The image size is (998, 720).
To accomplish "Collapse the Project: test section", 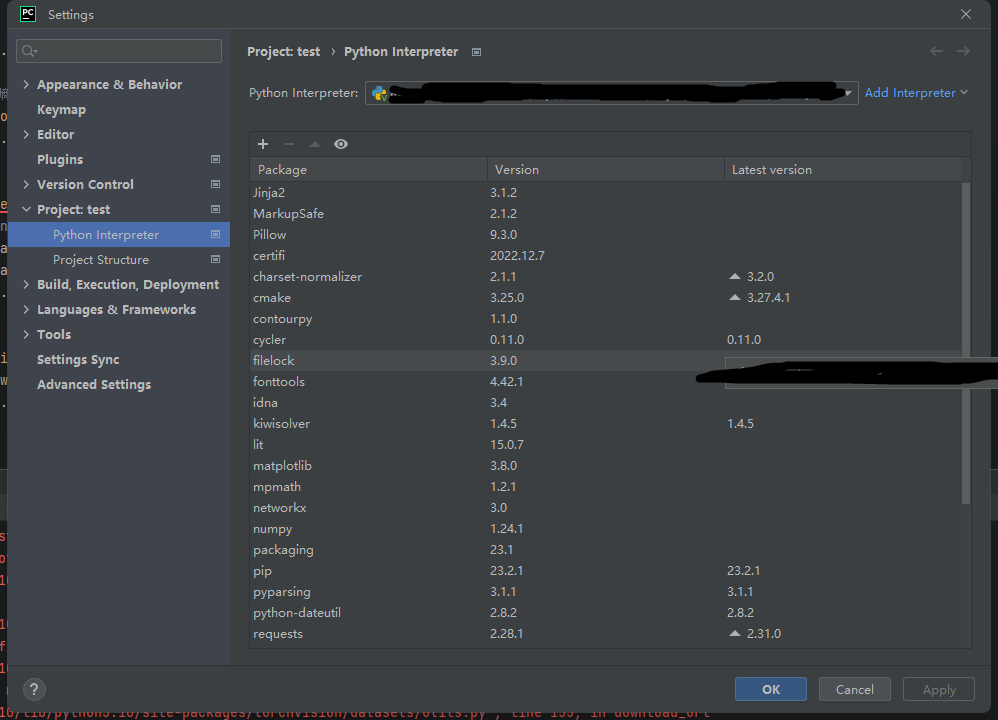I will (26, 209).
